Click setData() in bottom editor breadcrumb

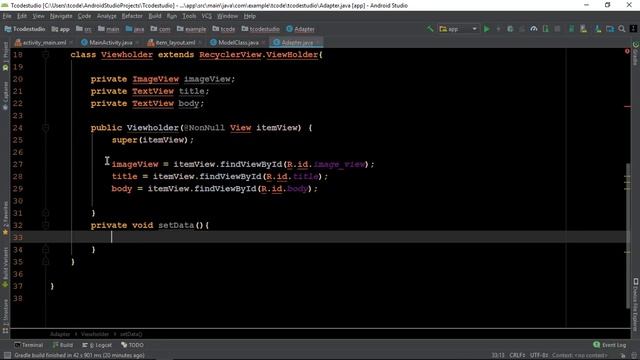[x=131, y=334]
